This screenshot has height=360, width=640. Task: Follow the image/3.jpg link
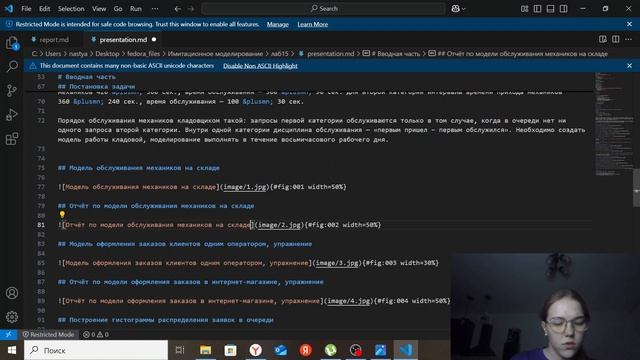click(337, 263)
